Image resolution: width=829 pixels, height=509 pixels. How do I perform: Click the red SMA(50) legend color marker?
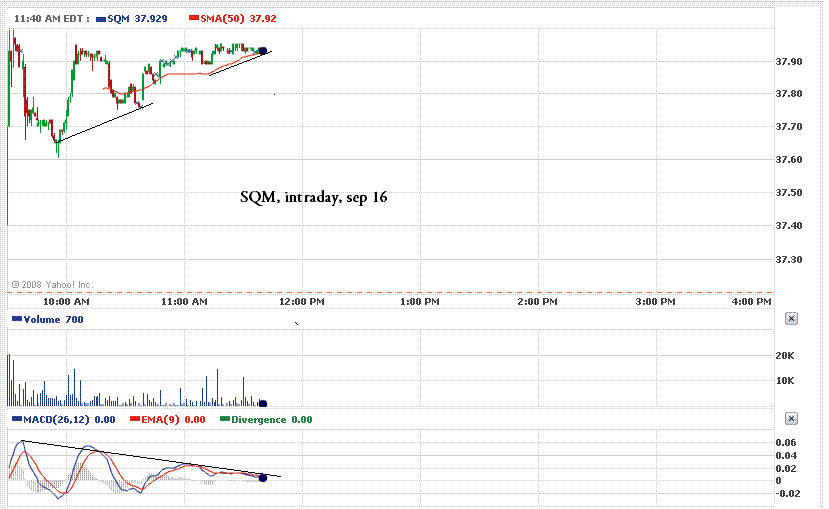(x=194, y=18)
